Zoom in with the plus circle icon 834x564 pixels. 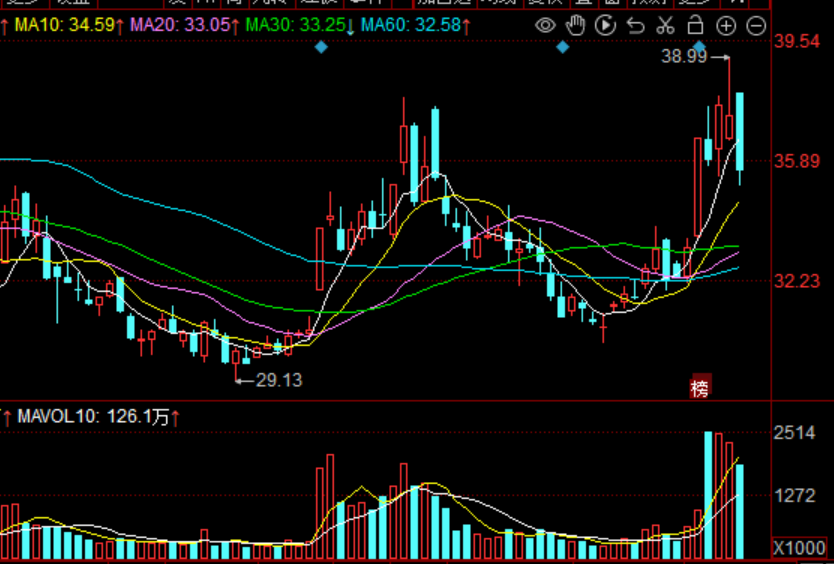pos(726,26)
